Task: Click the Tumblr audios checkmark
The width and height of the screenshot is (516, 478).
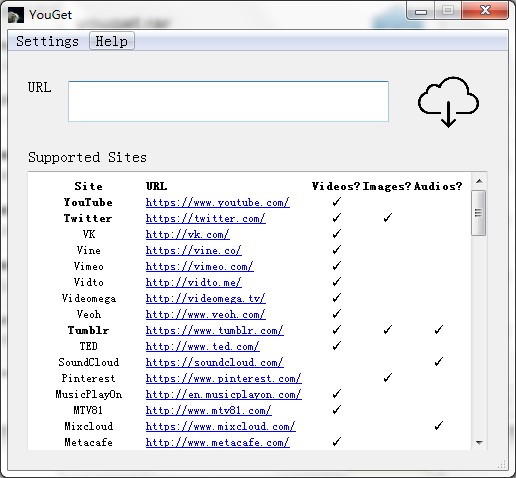Action: pyautogui.click(x=439, y=330)
